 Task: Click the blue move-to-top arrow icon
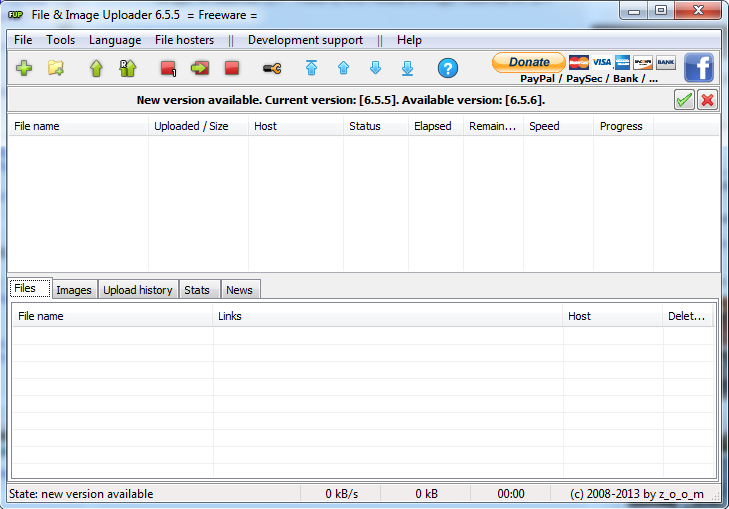(311, 68)
